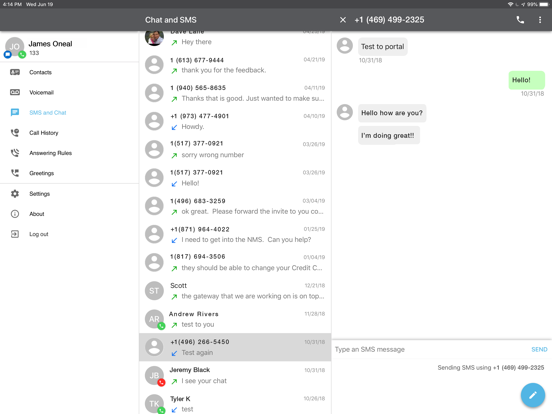Tap the blue compose pencil button

click(x=533, y=395)
